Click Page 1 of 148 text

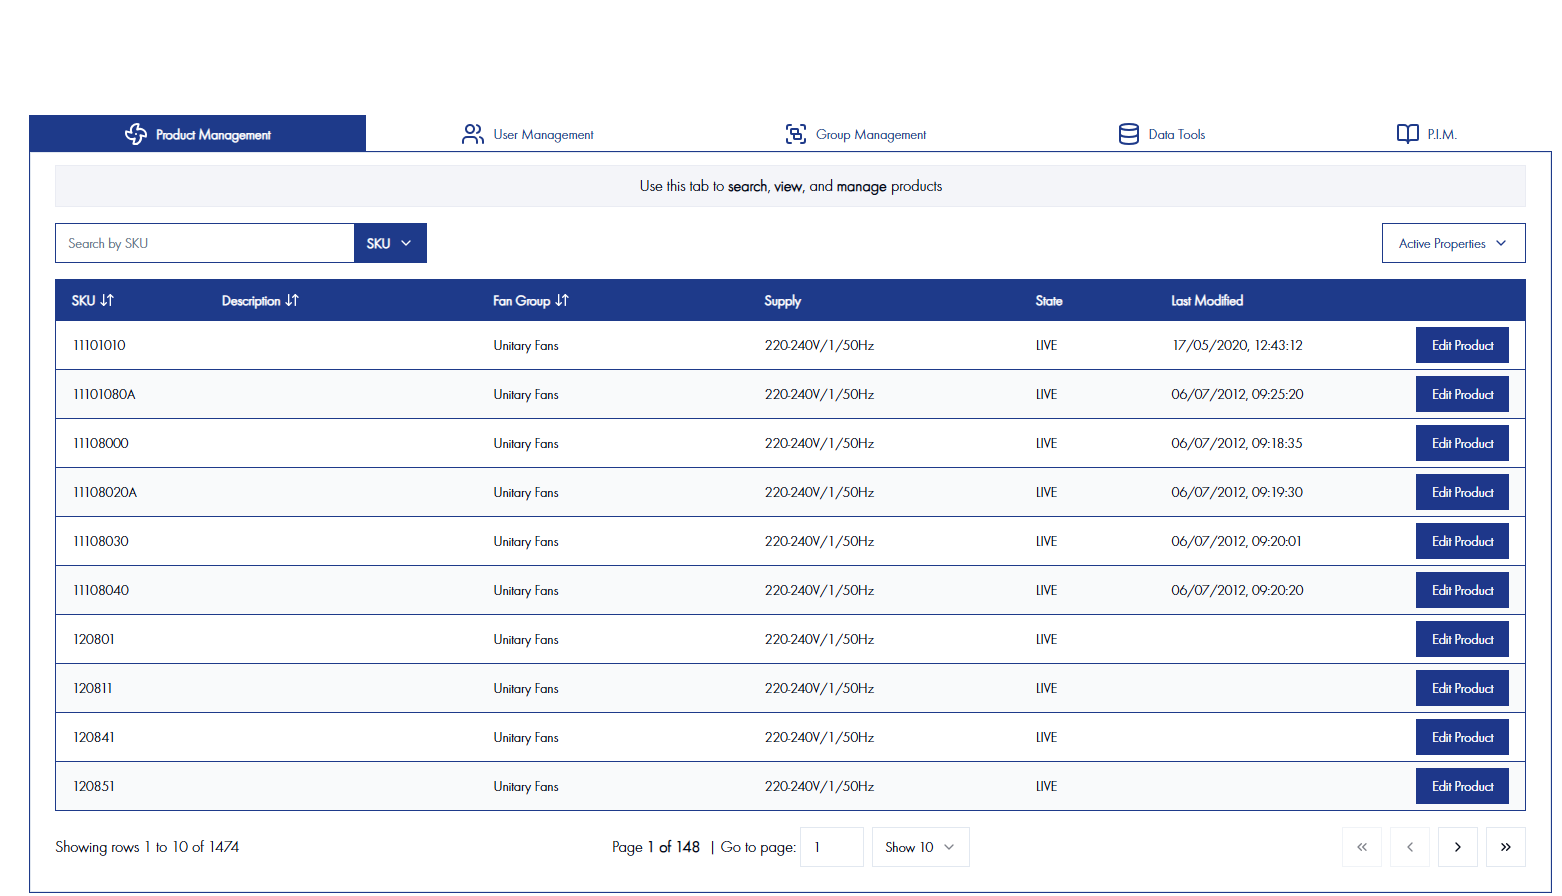coord(656,847)
